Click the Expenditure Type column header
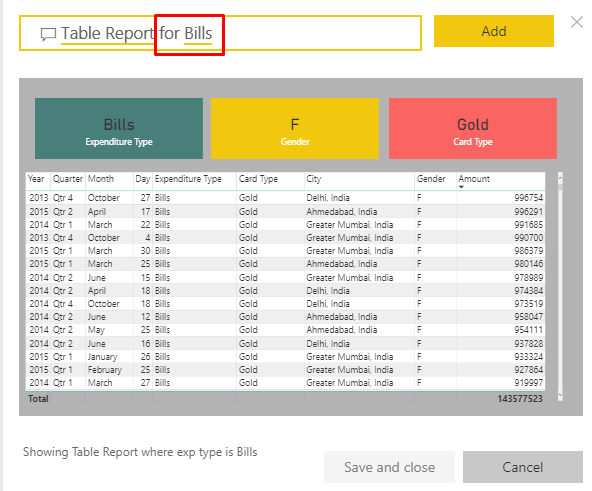Image resolution: width=592 pixels, height=491 pixels. [x=188, y=179]
